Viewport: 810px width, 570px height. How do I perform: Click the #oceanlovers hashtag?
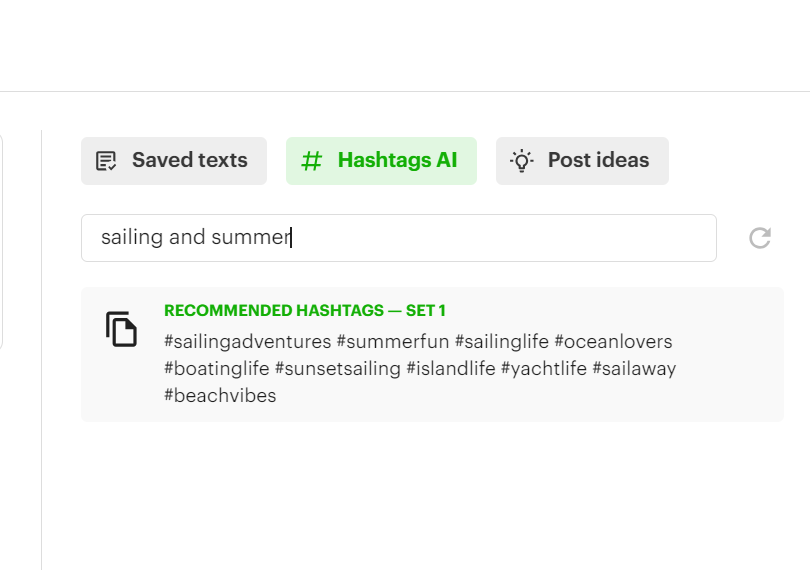point(613,342)
